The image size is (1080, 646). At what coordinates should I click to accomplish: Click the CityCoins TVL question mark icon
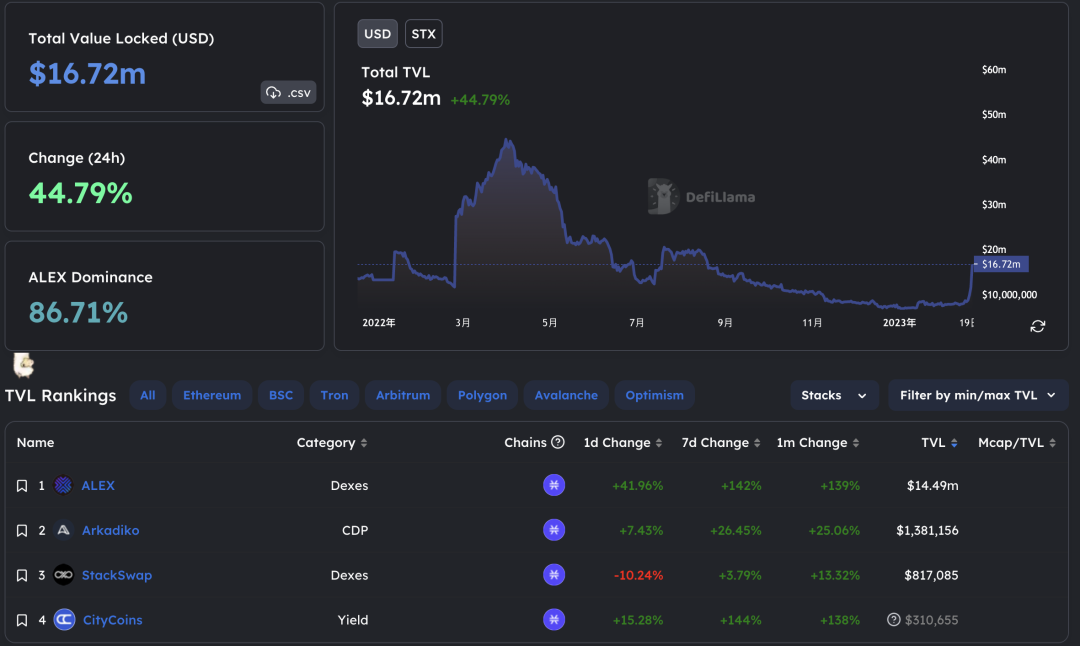(894, 620)
